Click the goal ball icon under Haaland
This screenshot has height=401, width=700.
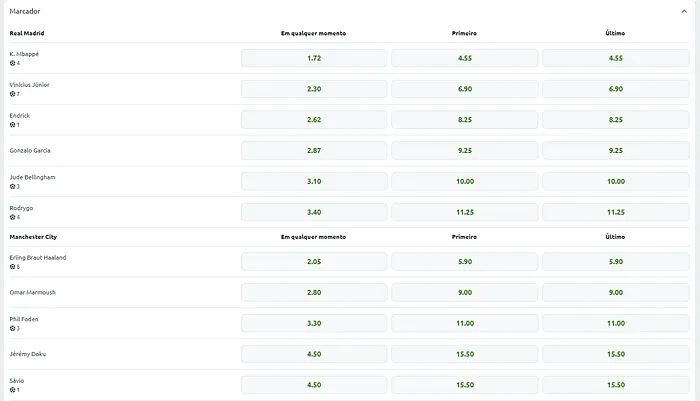coord(12,267)
